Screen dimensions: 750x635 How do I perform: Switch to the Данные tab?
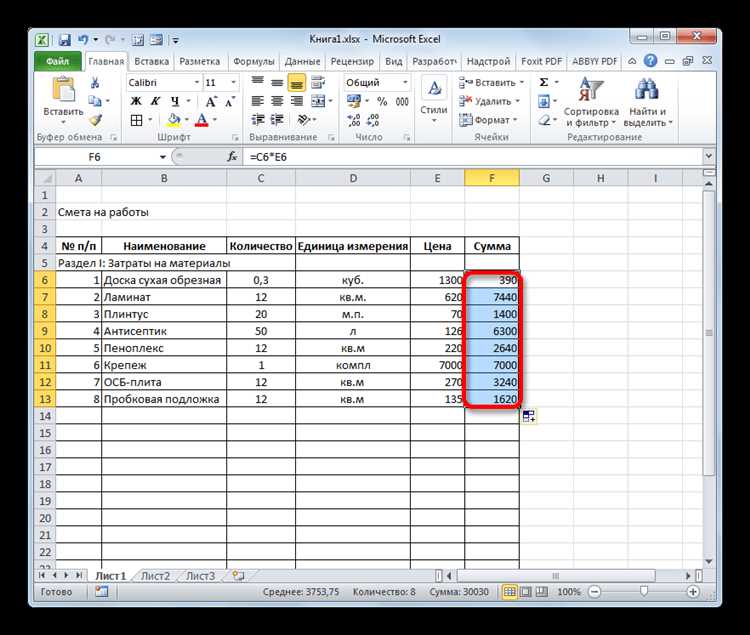point(302,61)
